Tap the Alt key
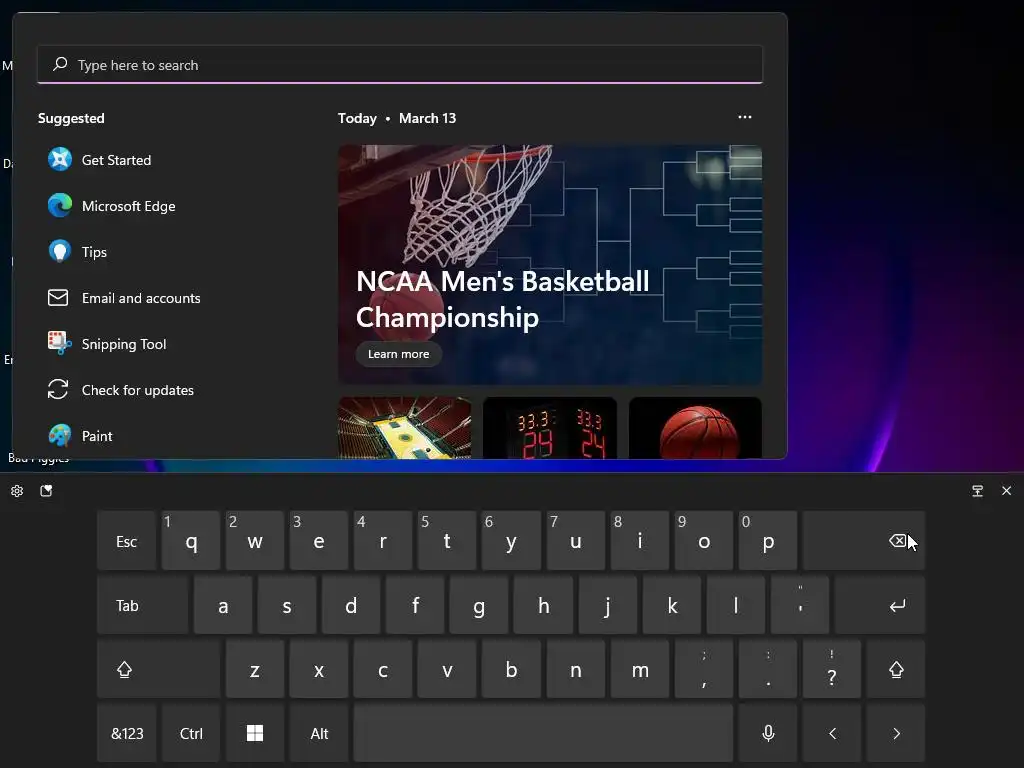 click(x=319, y=733)
